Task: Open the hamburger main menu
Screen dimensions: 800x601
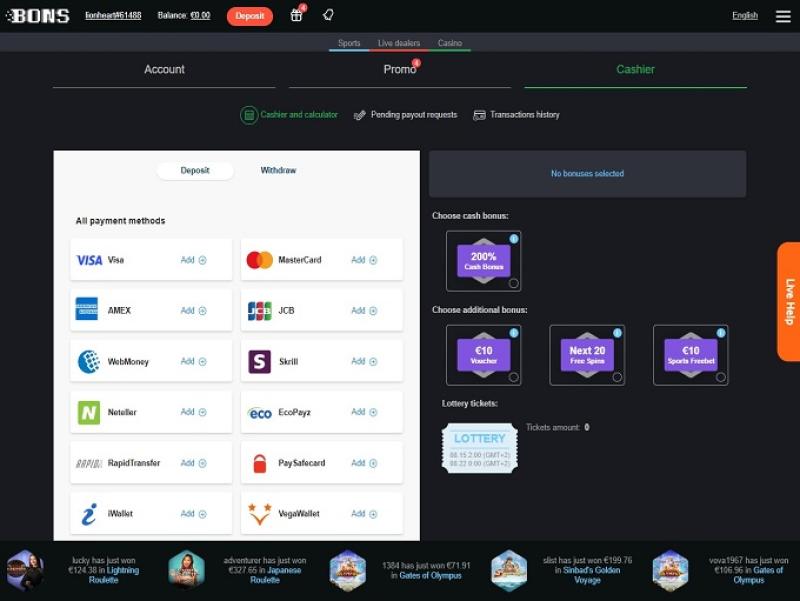Action: point(783,16)
